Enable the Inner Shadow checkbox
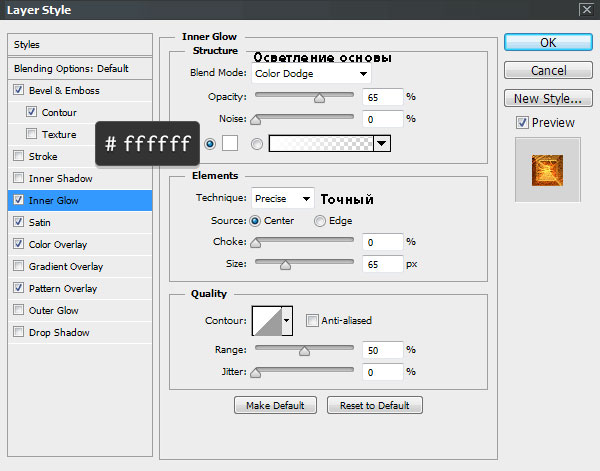 click(x=18, y=178)
